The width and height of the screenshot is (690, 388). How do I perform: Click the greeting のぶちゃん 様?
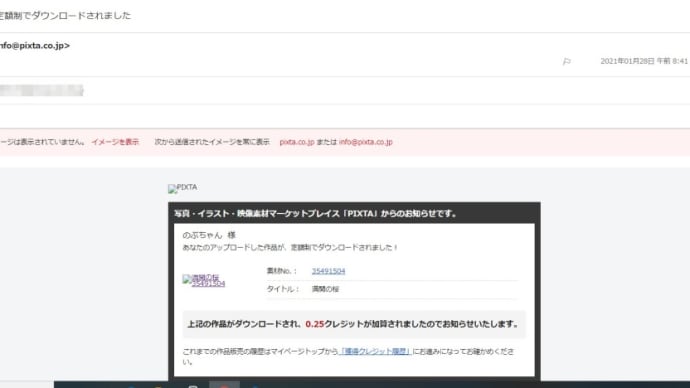coord(209,235)
